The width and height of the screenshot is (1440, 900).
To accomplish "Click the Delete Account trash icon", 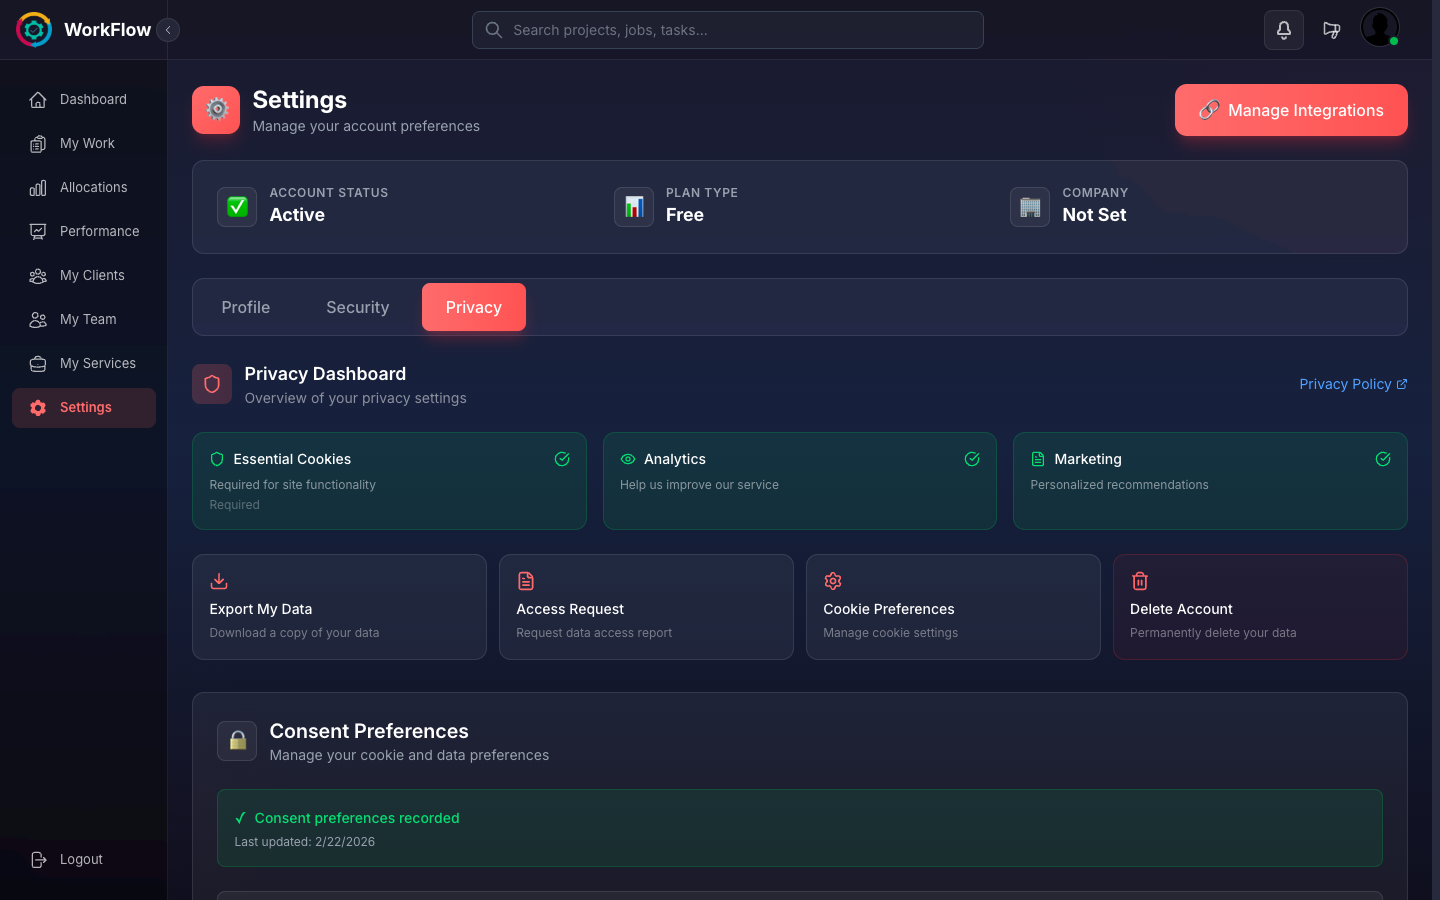I will [x=1140, y=580].
